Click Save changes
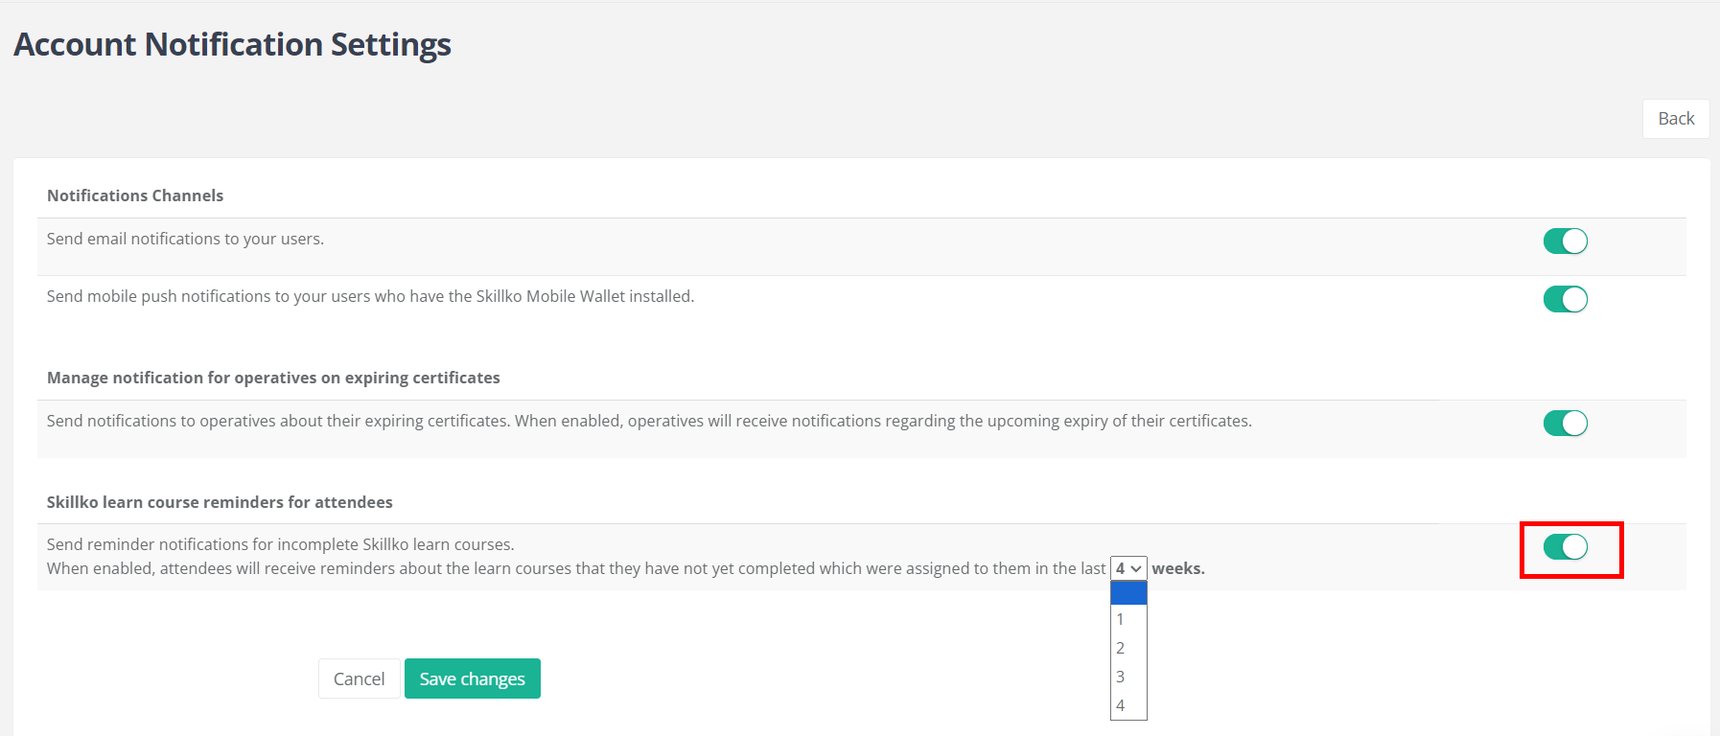1720x736 pixels. pyautogui.click(x=472, y=679)
